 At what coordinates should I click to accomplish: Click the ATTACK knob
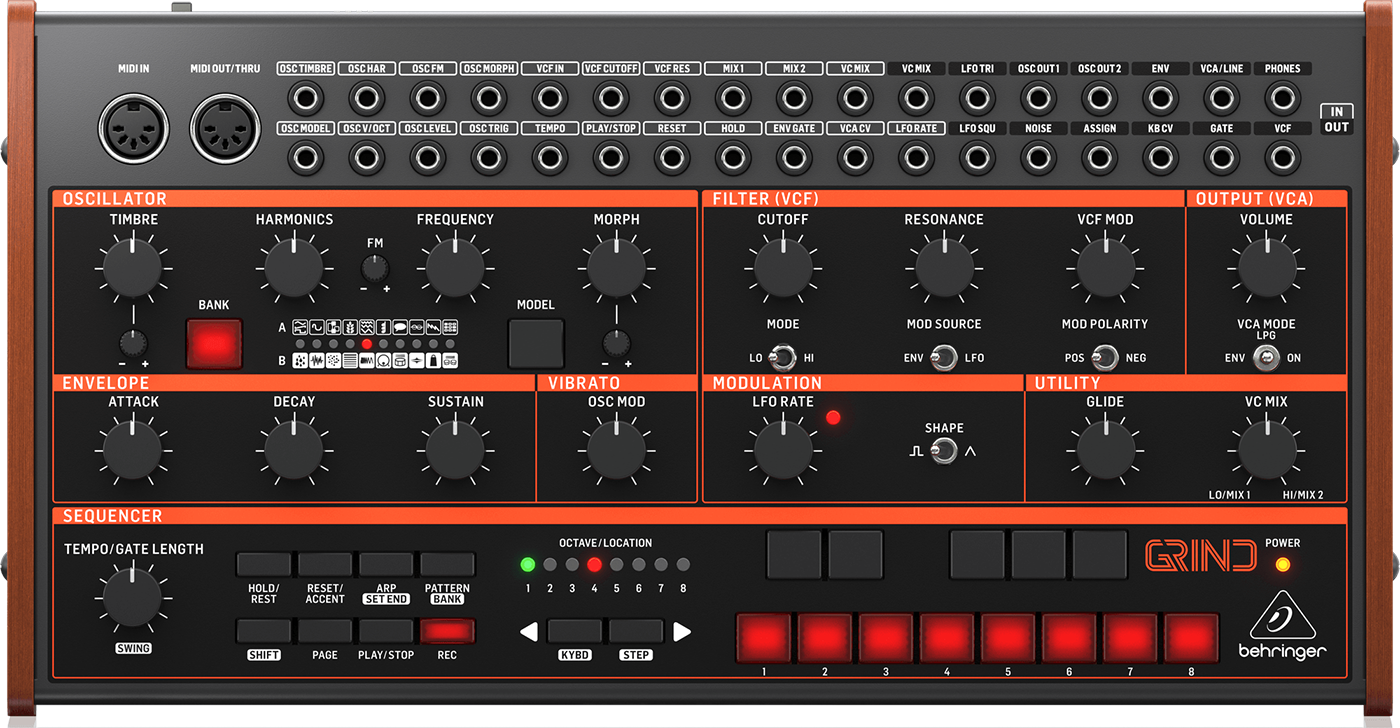(x=132, y=450)
